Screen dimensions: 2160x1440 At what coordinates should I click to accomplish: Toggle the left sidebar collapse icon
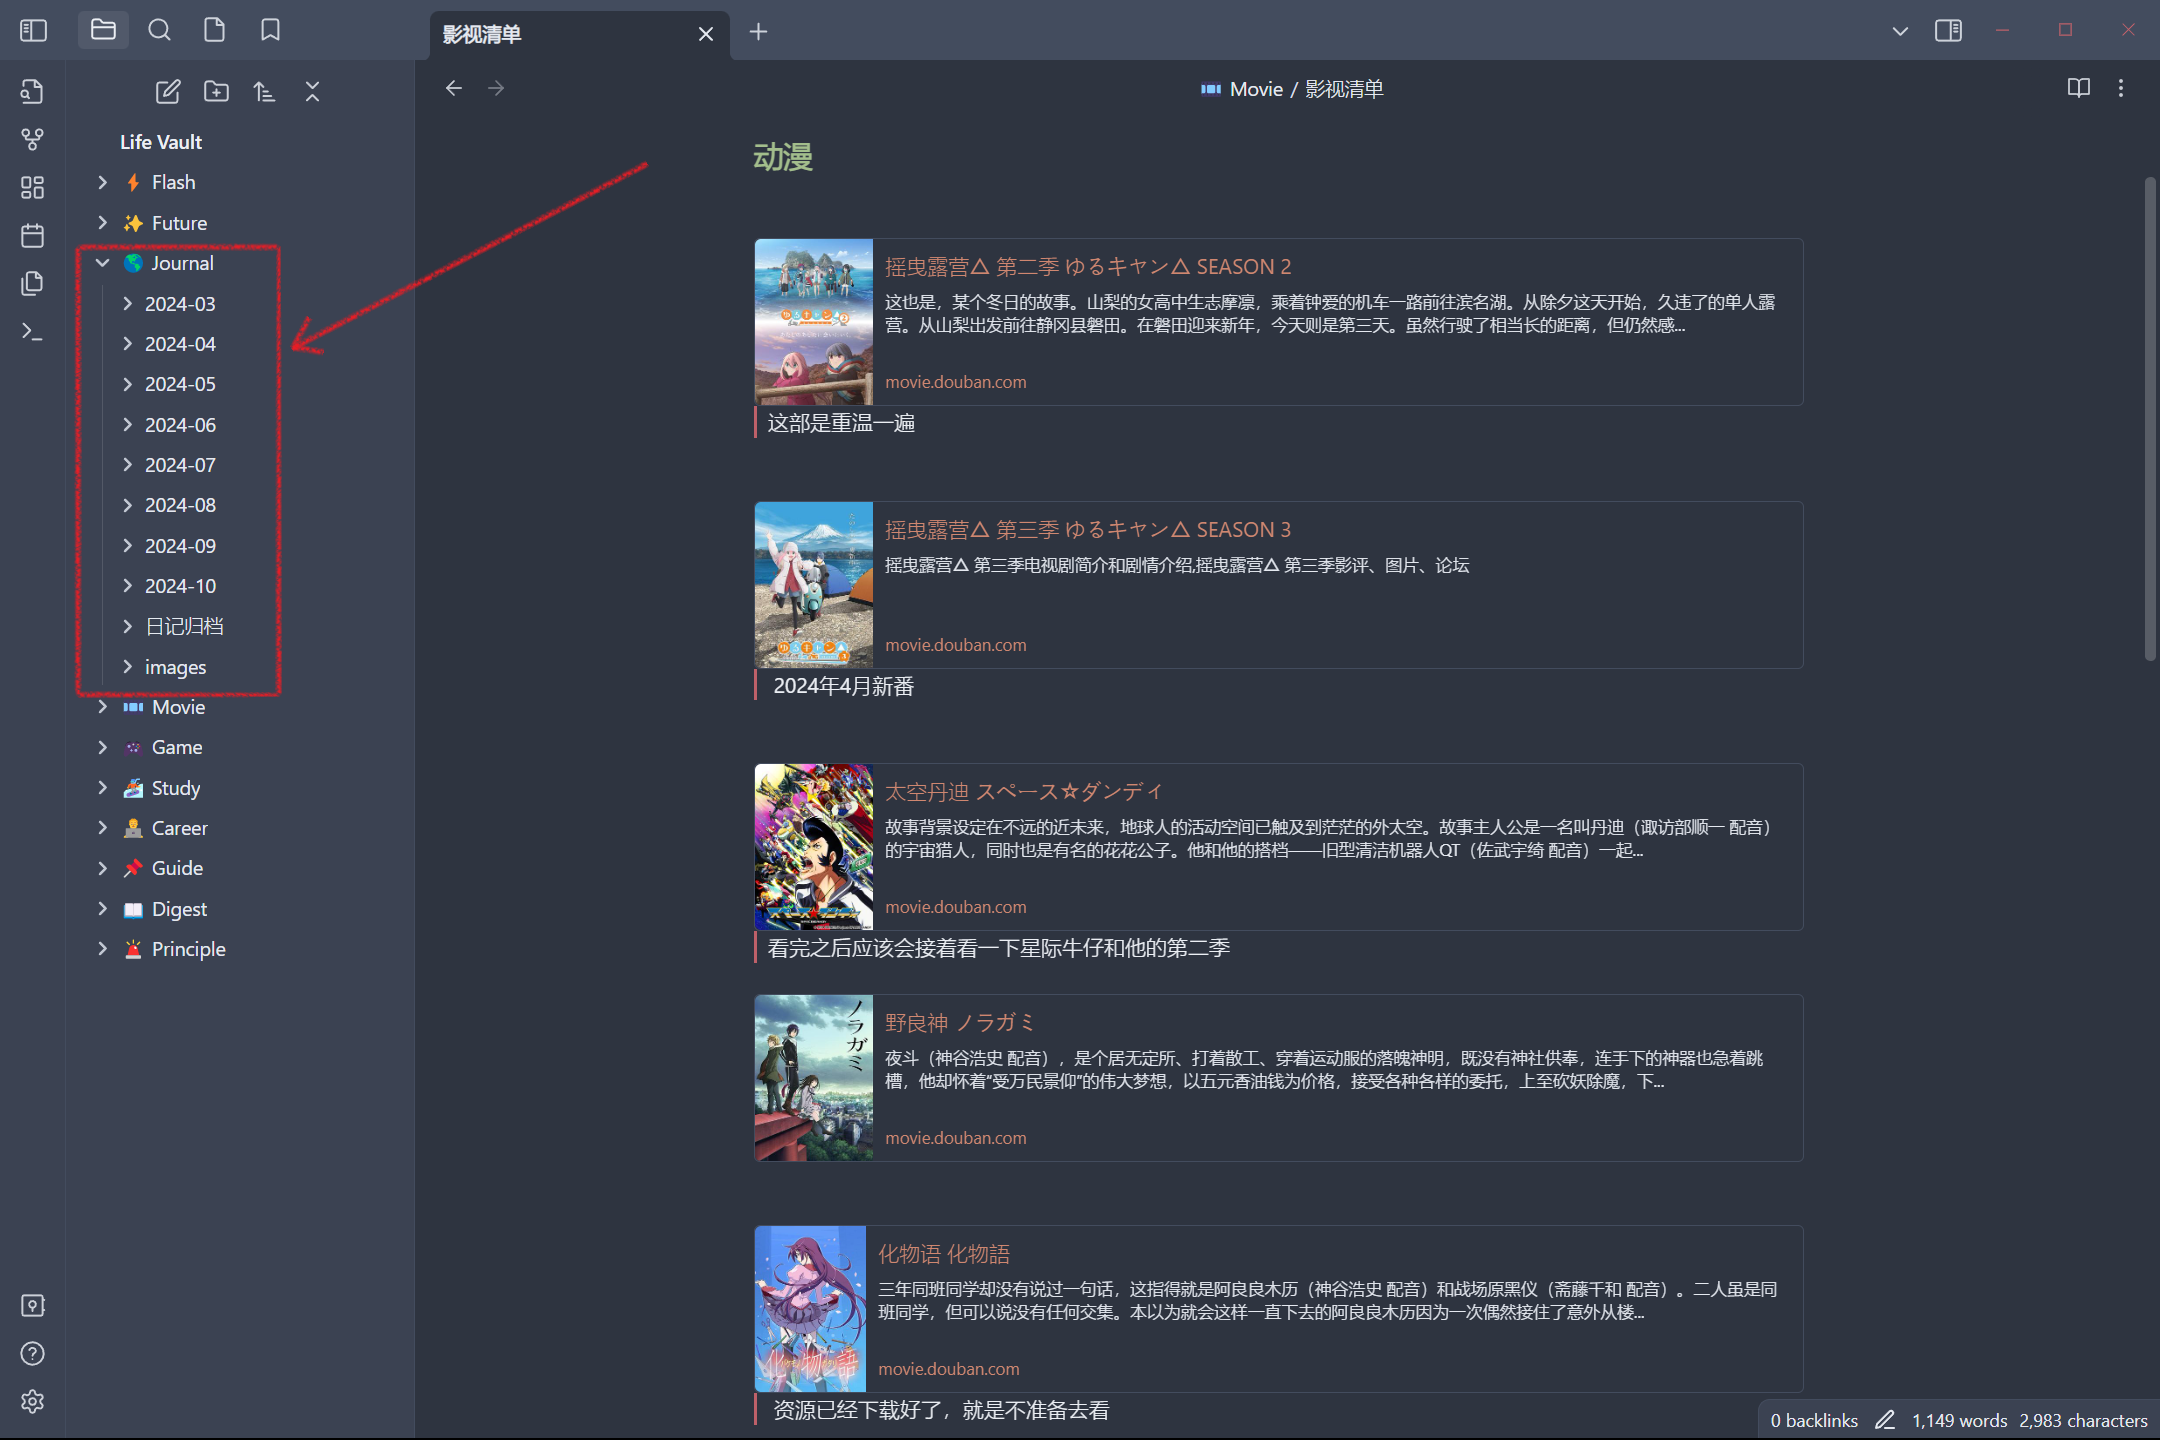click(x=33, y=31)
